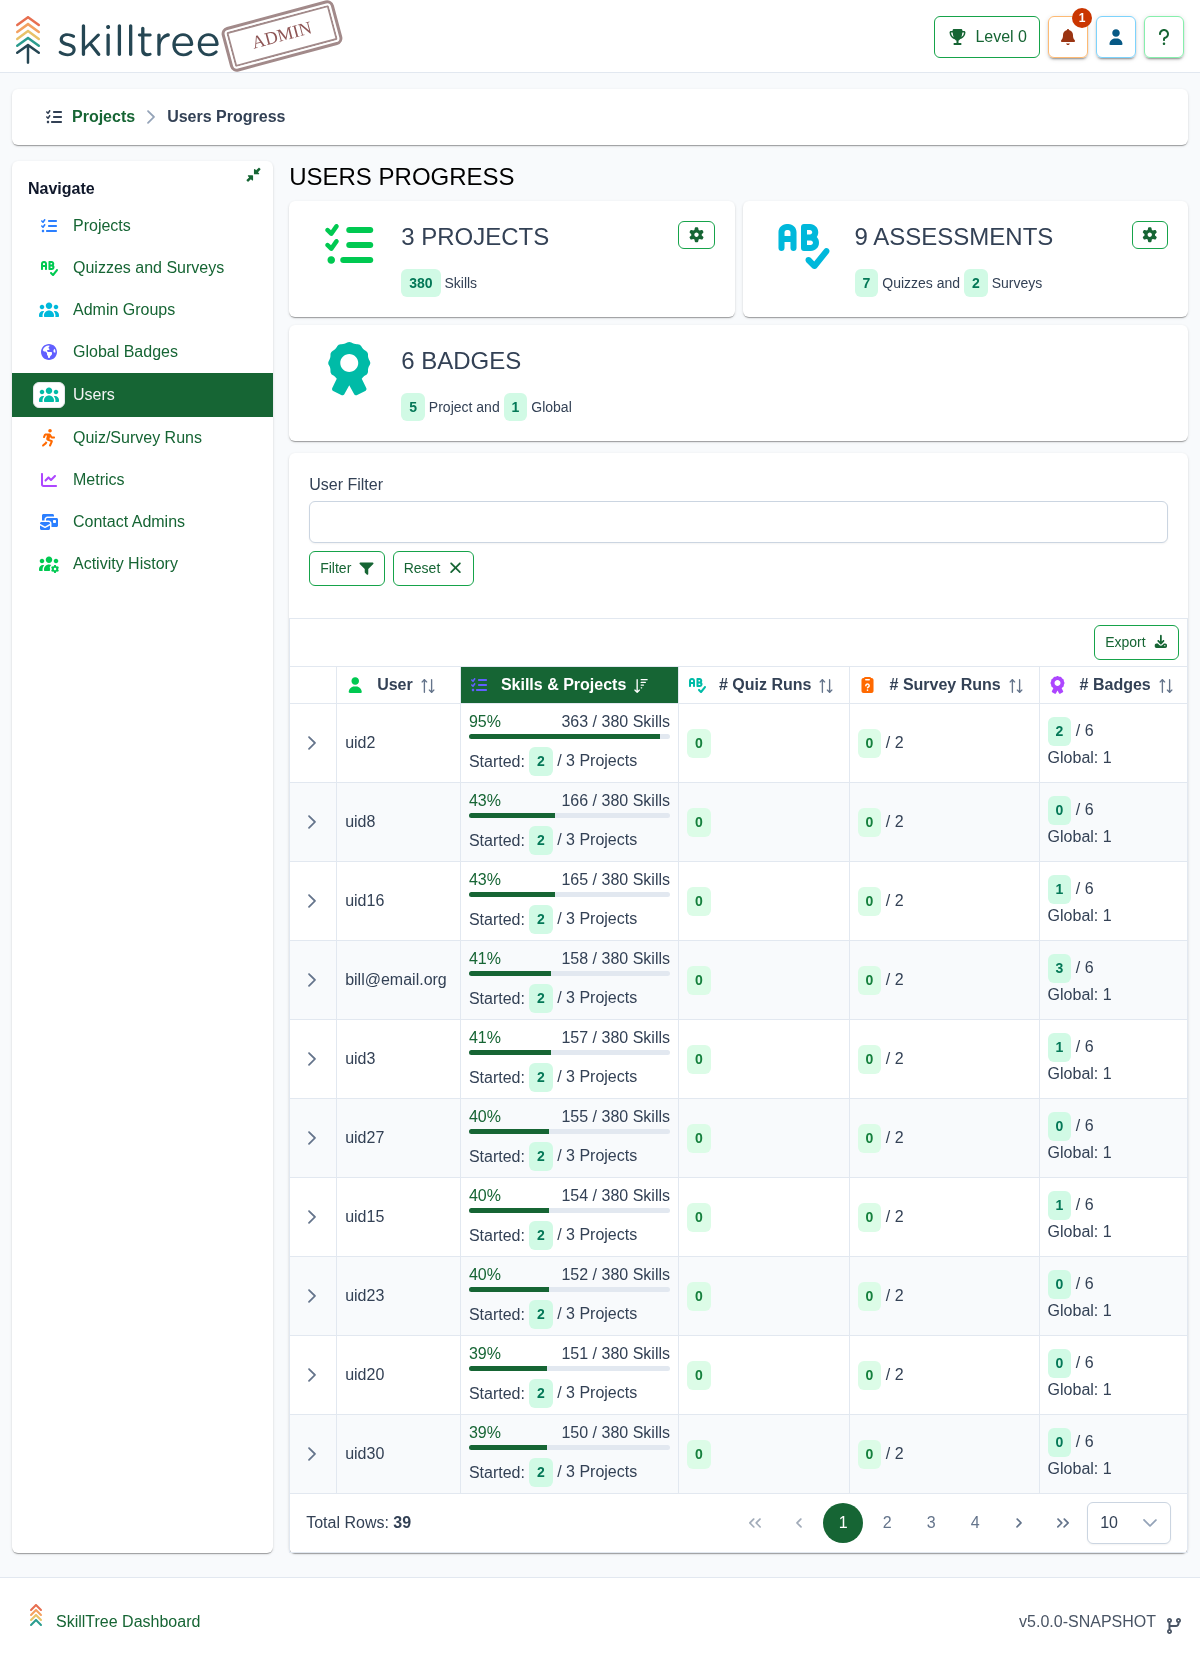
Task: Click the Badges ribbon icon
Action: tap(349, 369)
